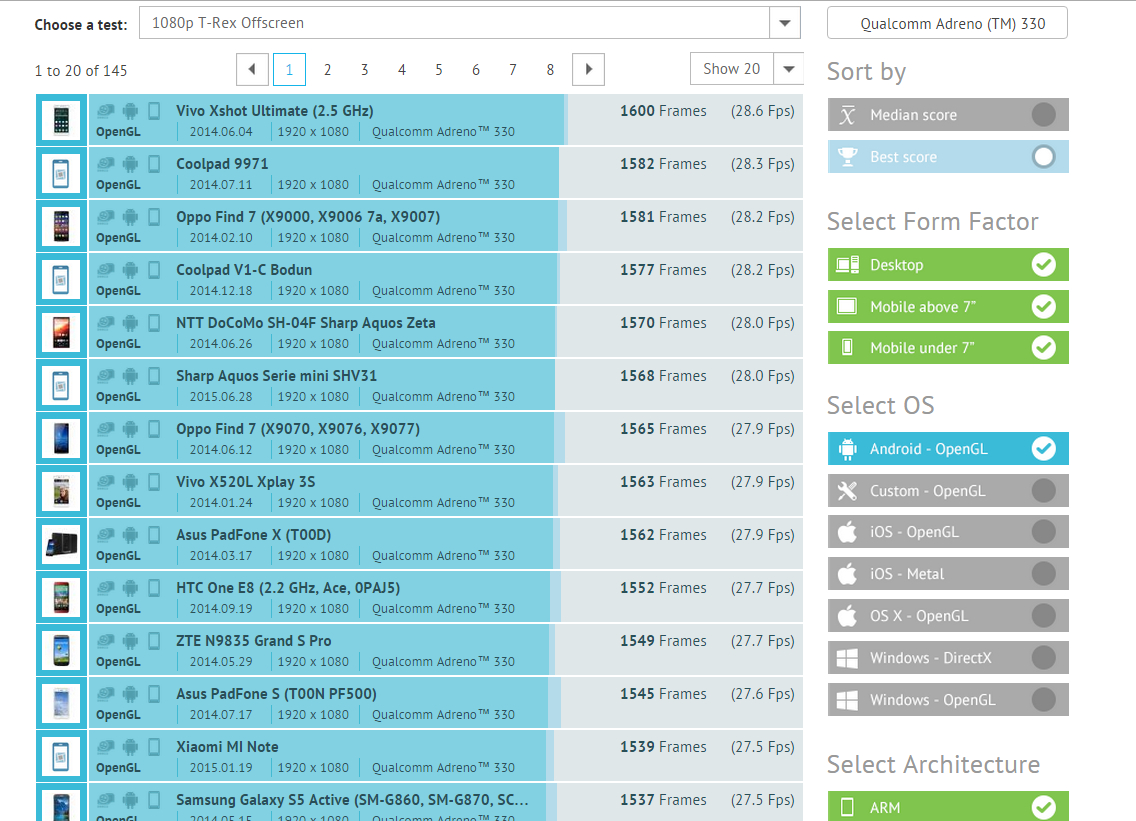Select page 5 of results
1136x821 pixels.
438,70
